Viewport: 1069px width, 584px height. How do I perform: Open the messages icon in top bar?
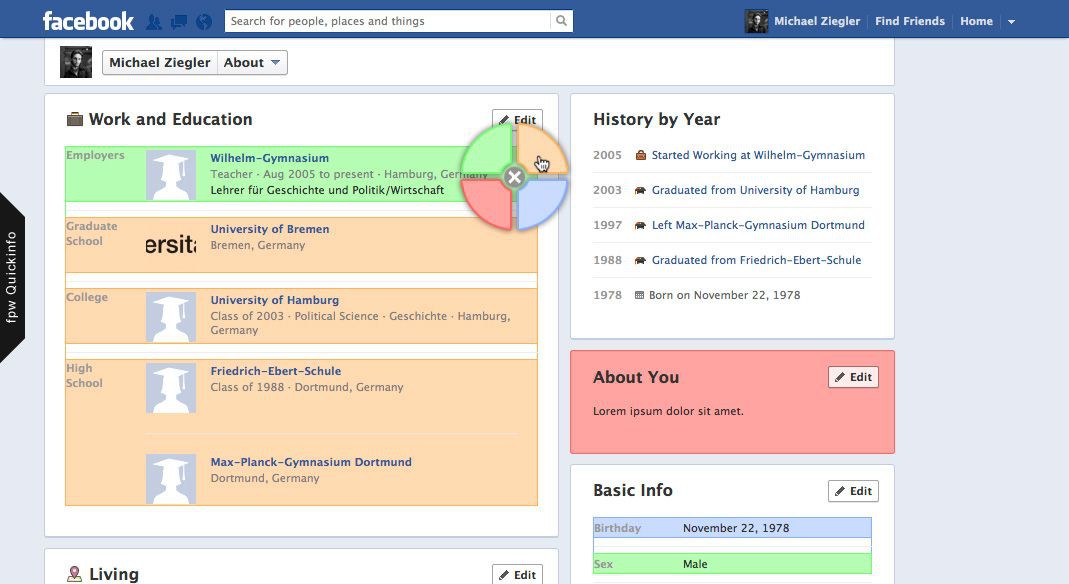[x=178, y=21]
